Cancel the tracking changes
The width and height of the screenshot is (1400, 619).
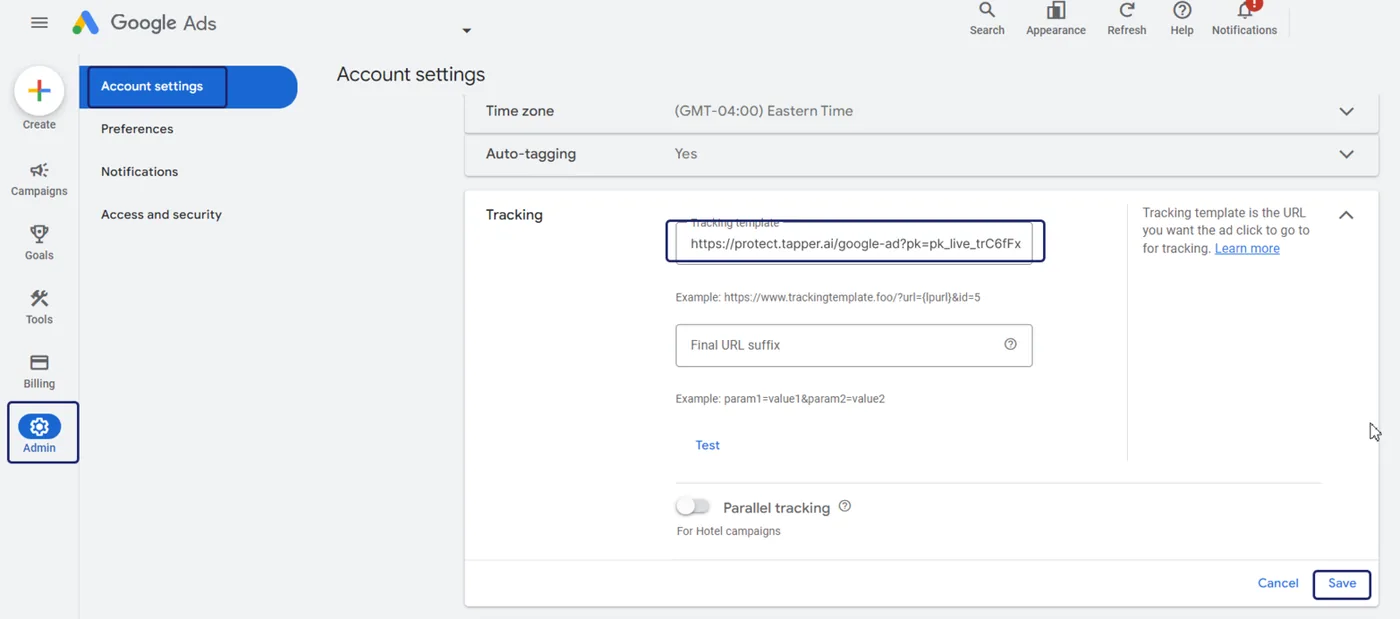point(1278,583)
